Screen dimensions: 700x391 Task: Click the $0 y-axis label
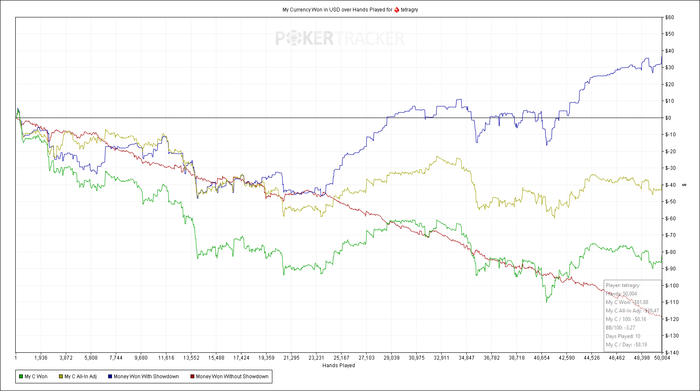tap(668, 118)
